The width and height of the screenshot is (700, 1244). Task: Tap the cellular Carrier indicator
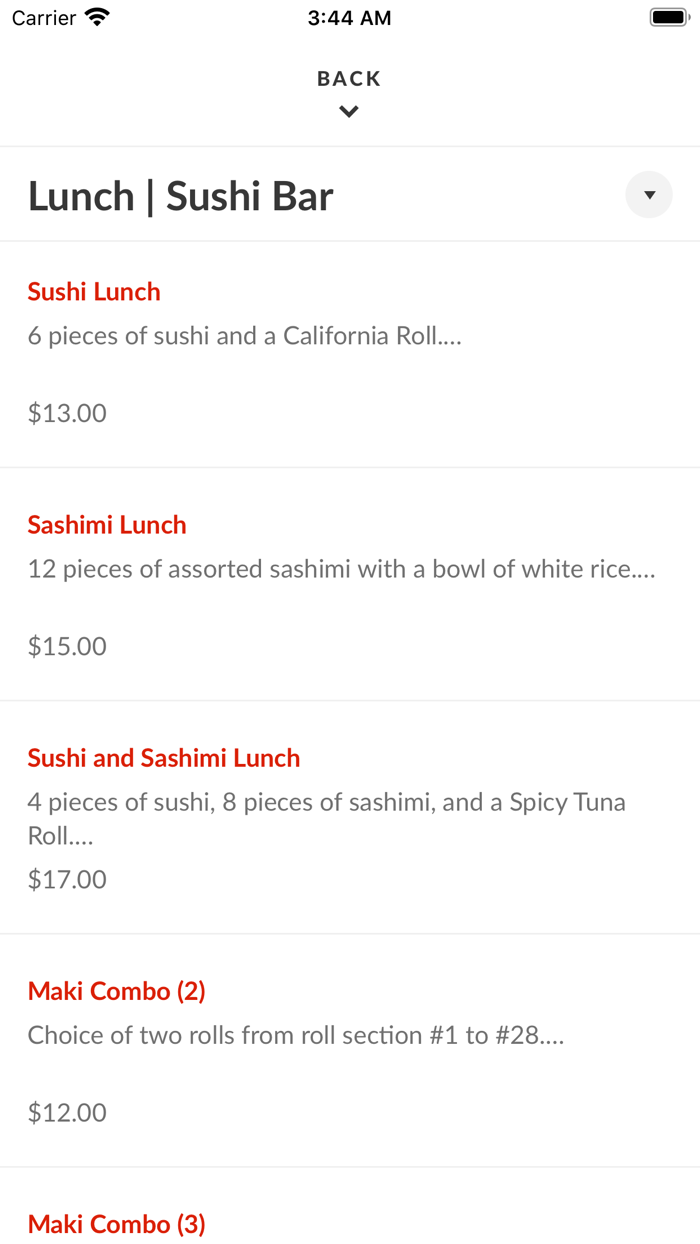pyautogui.click(x=42, y=17)
